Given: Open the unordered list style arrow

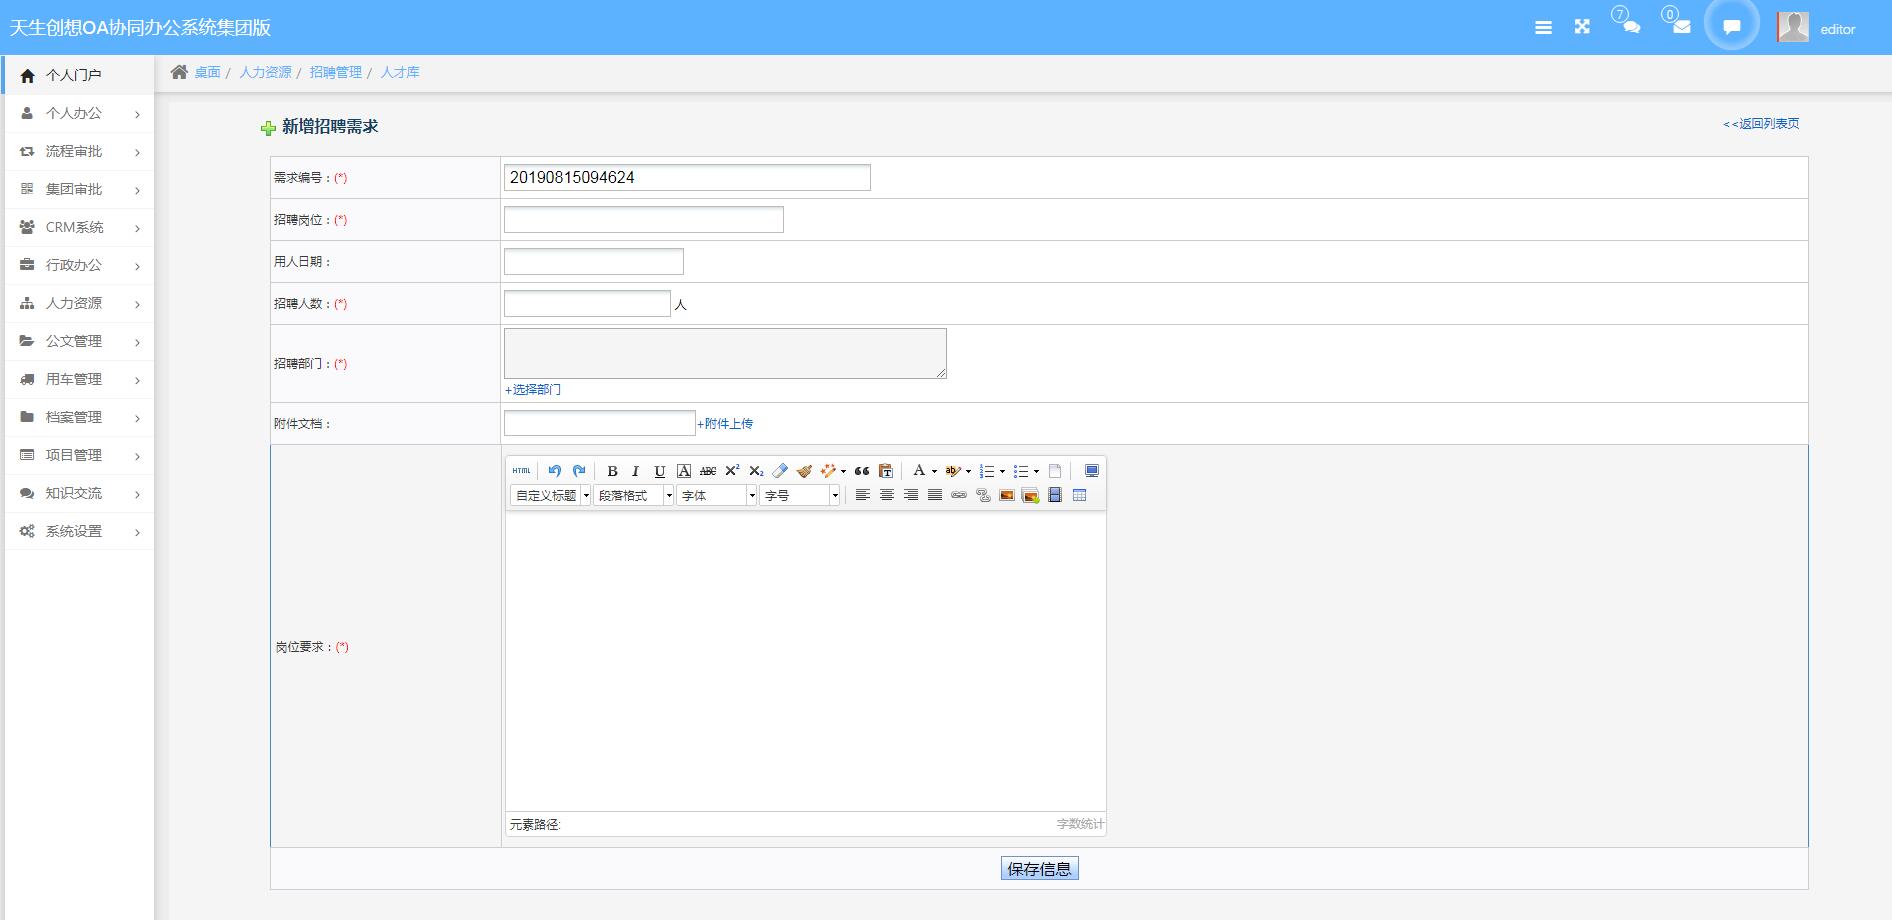Looking at the screenshot, I should (x=1036, y=471).
